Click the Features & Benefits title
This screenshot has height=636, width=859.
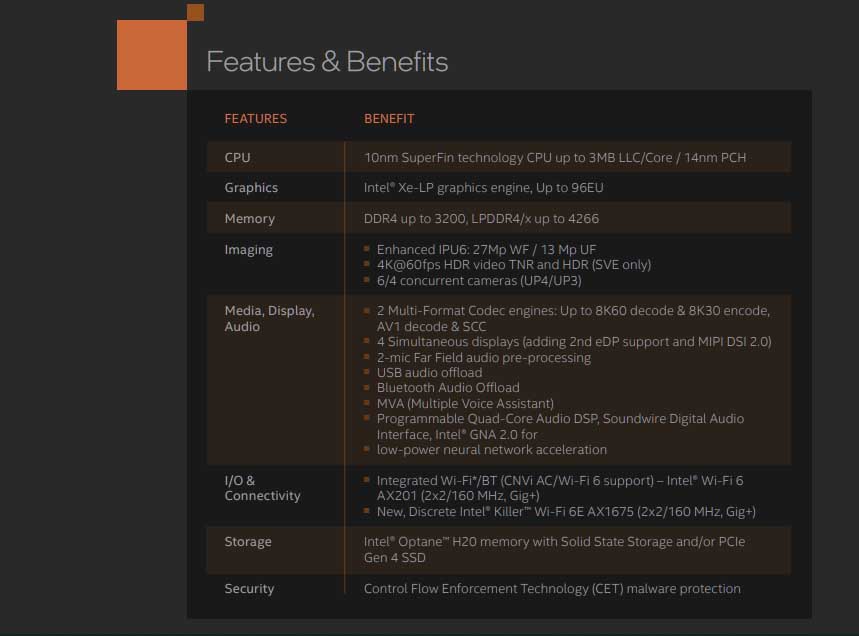point(327,61)
